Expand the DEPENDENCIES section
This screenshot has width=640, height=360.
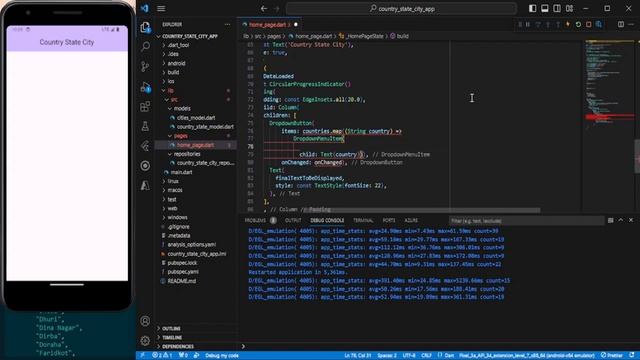(178, 347)
